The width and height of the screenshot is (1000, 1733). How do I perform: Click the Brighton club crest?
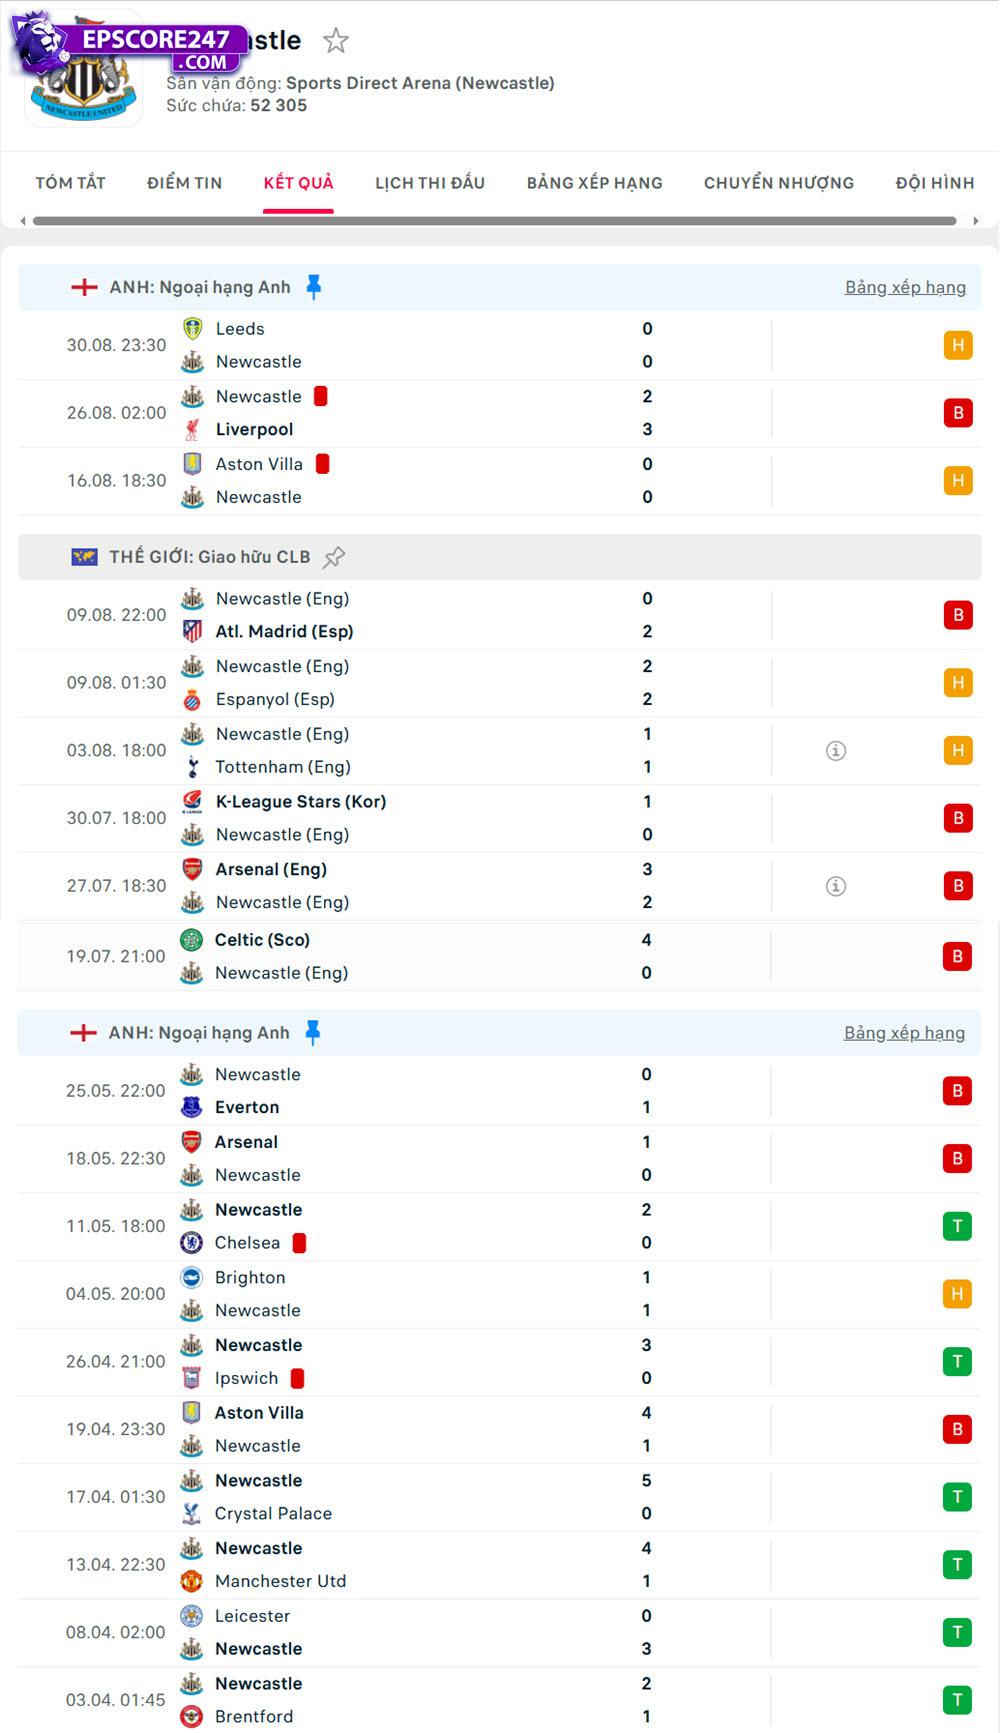193,1277
